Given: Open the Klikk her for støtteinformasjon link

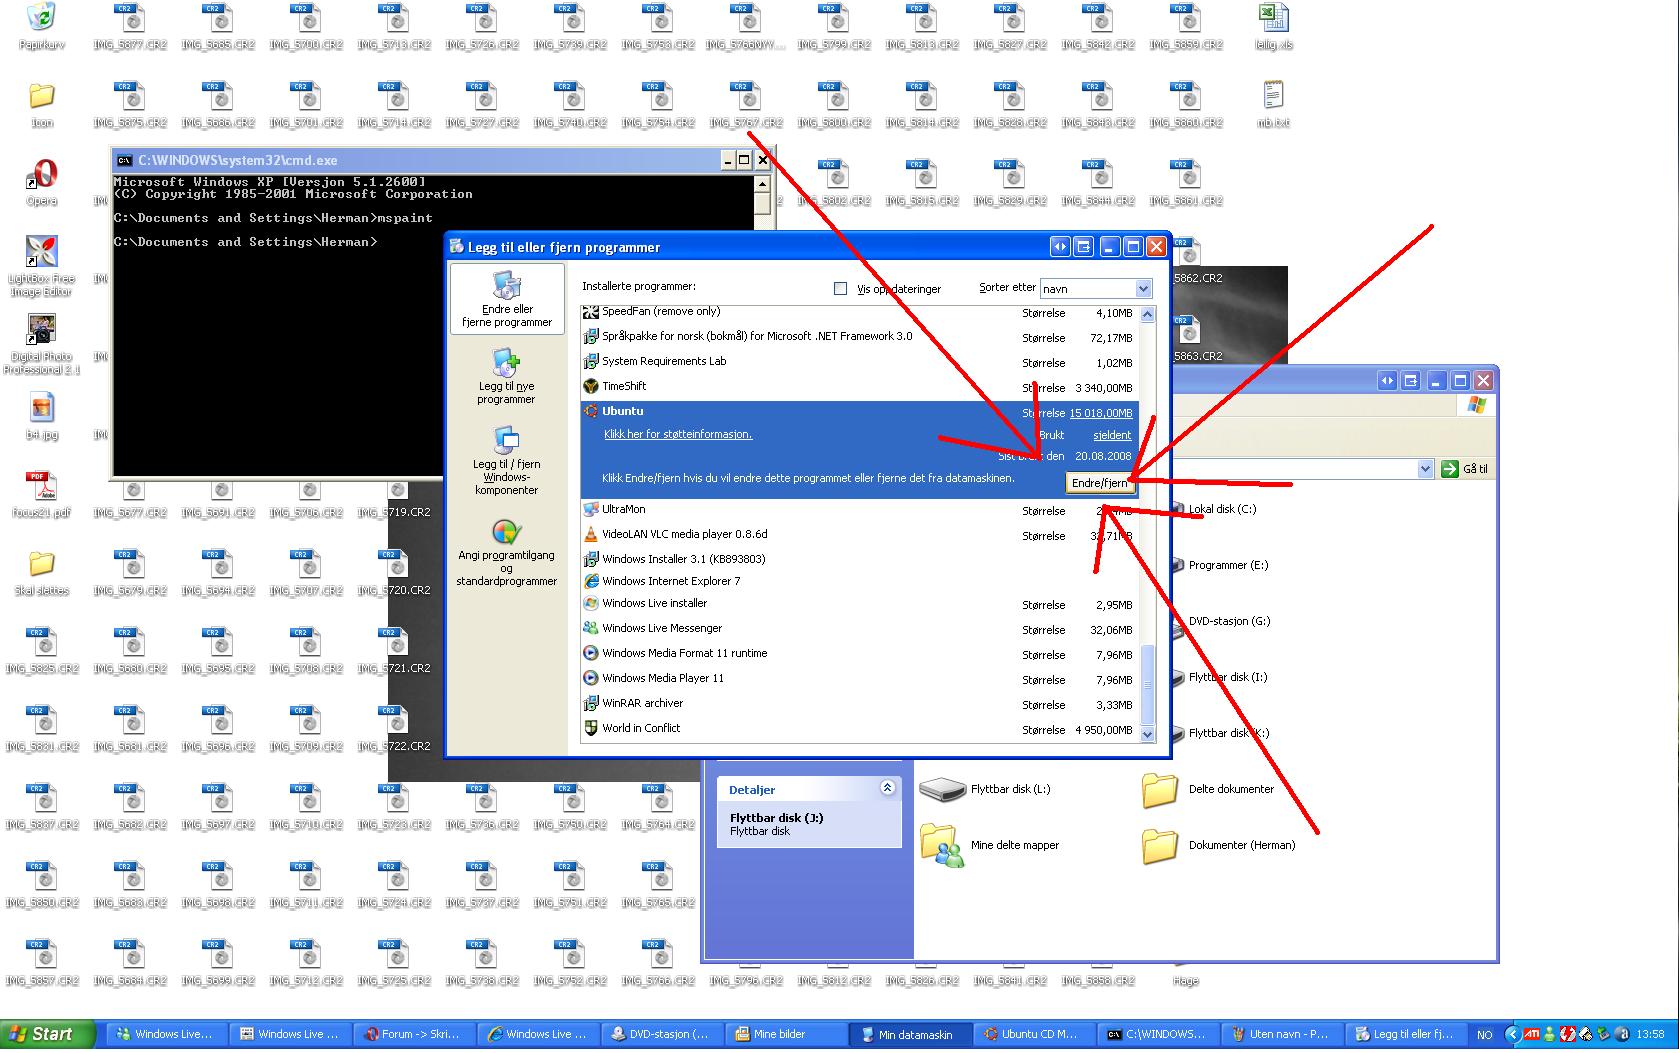Looking at the screenshot, I should pyautogui.click(x=678, y=435).
